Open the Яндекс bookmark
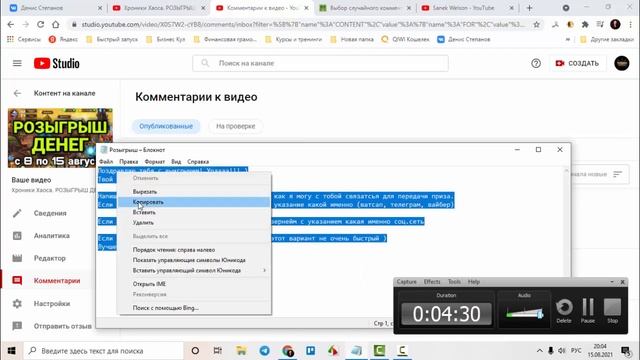The width and height of the screenshot is (640, 360). click(63, 39)
